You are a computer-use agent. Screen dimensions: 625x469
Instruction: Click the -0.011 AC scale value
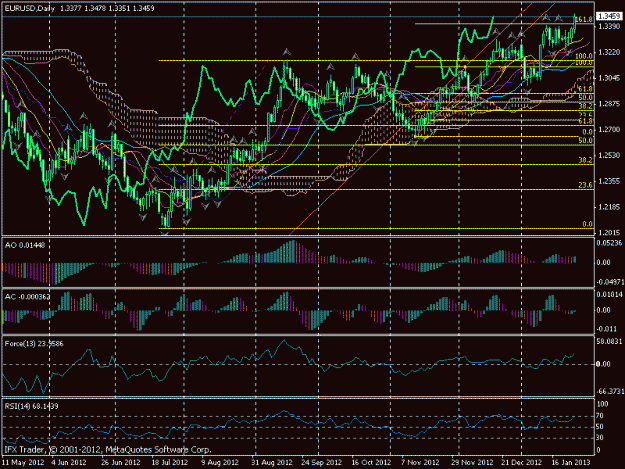tap(608, 329)
